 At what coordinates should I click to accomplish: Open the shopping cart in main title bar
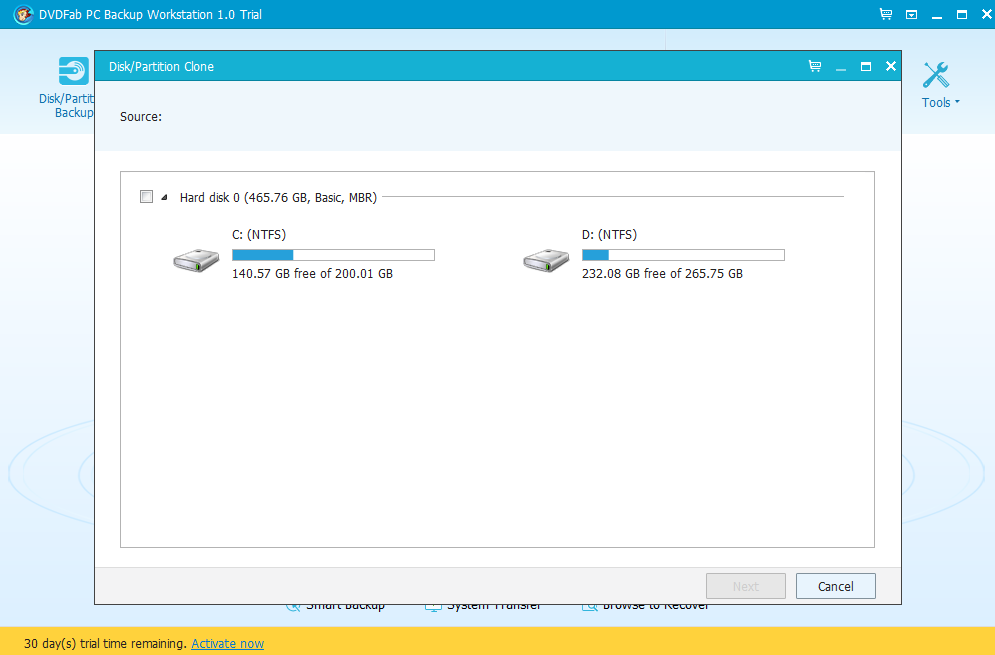pyautogui.click(x=886, y=14)
